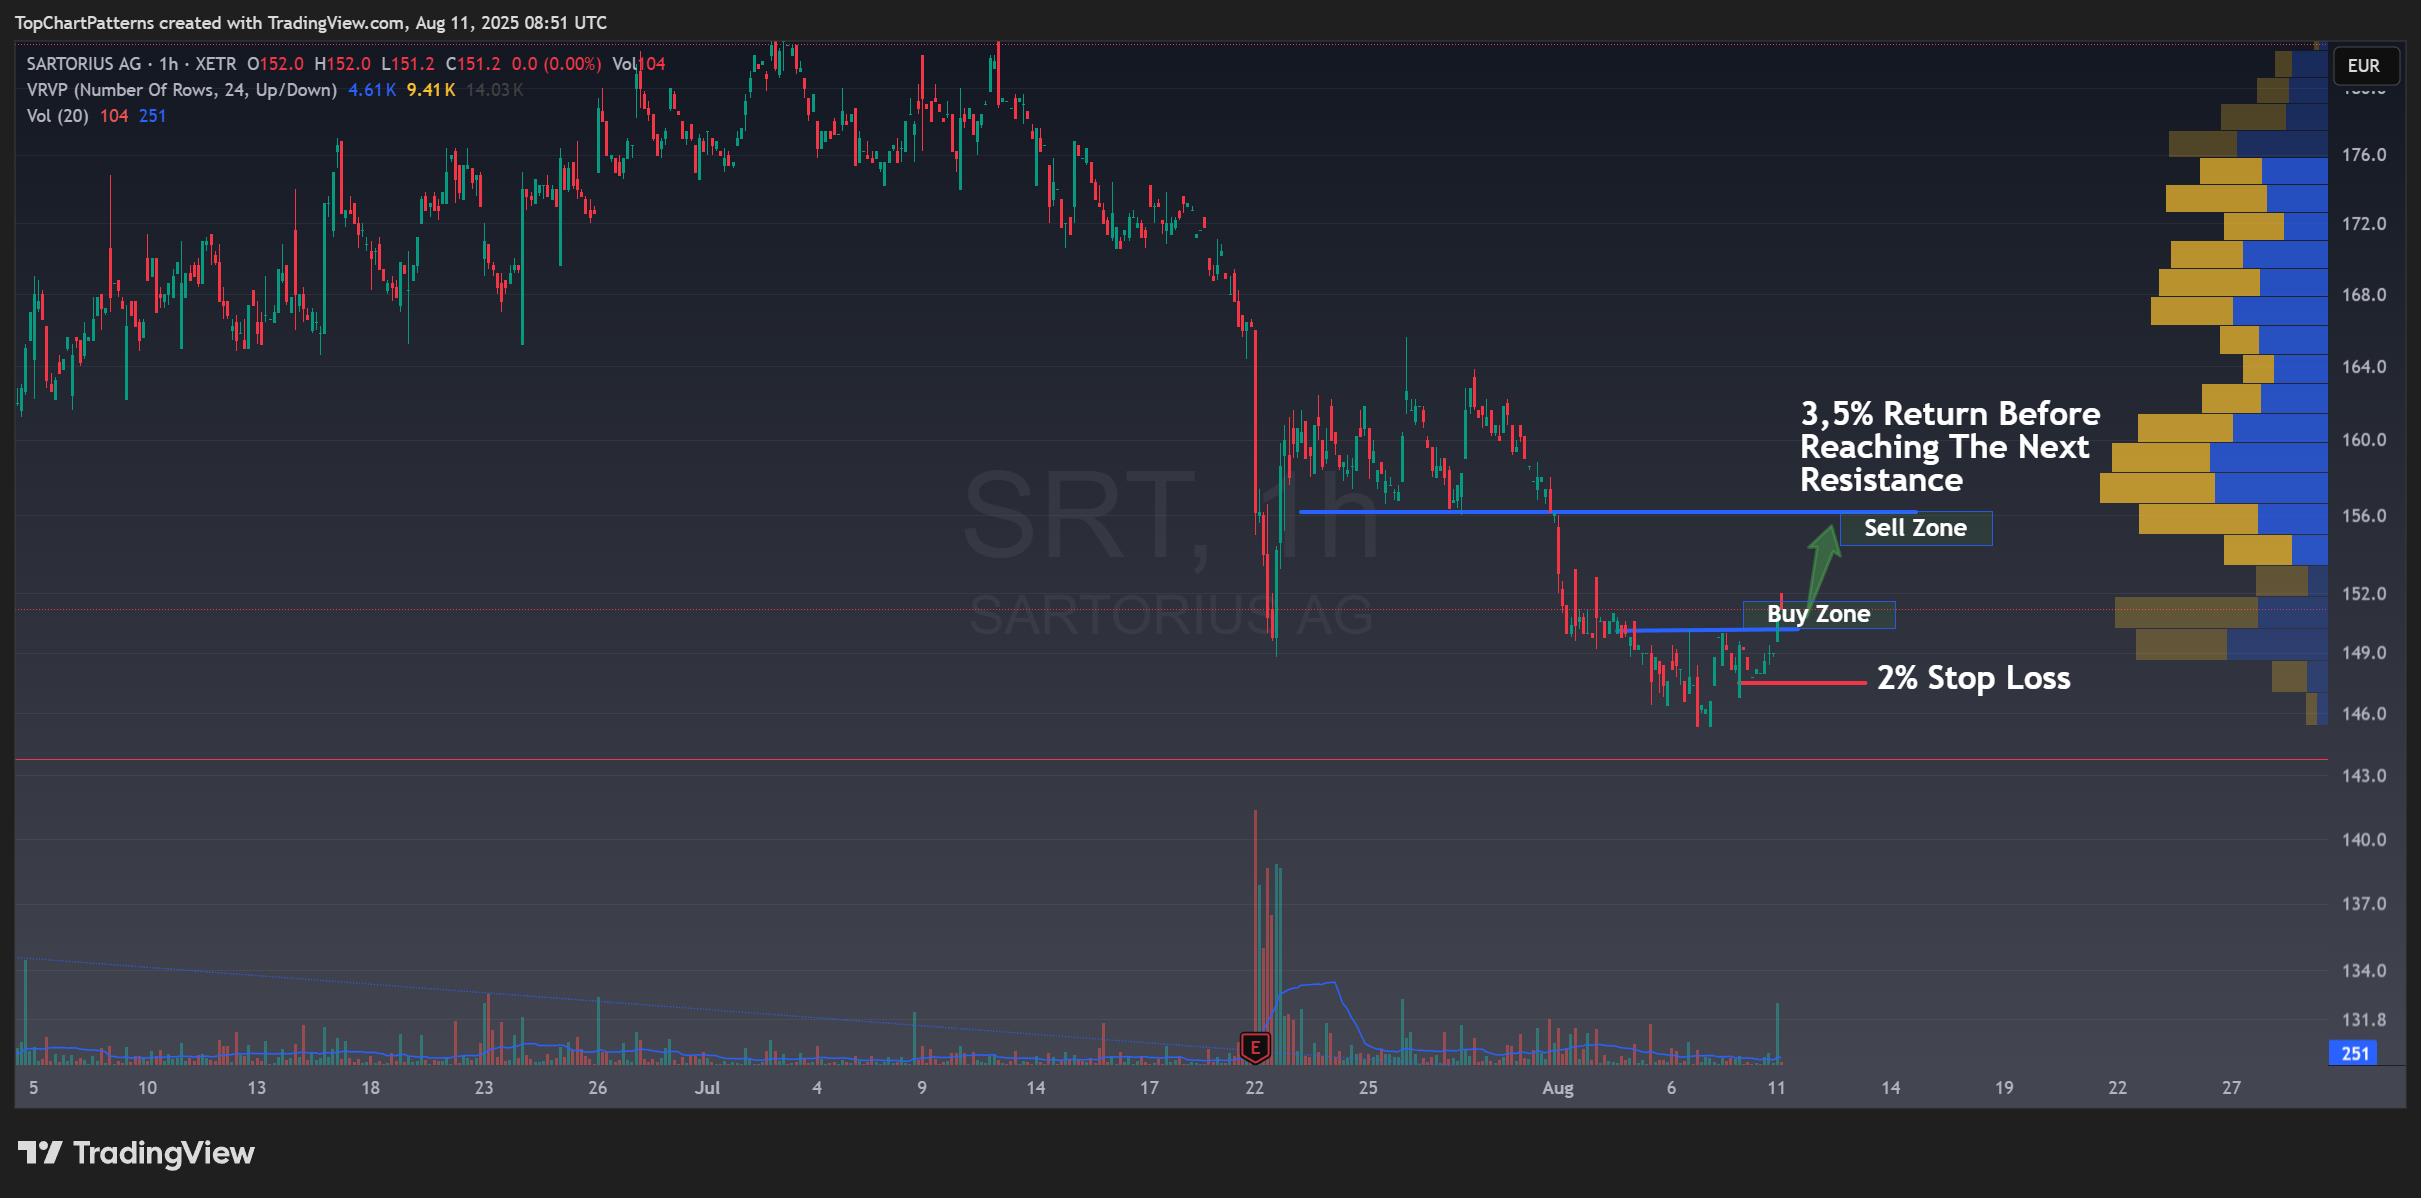The image size is (2421, 1198).
Task: Select the '2% Stop Loss' text annotation
Action: 1974,678
